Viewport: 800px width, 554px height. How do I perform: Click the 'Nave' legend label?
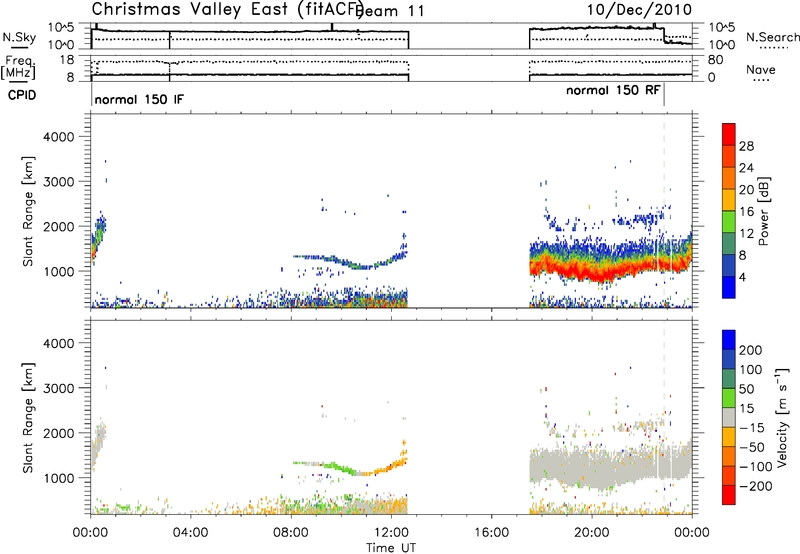click(761, 70)
